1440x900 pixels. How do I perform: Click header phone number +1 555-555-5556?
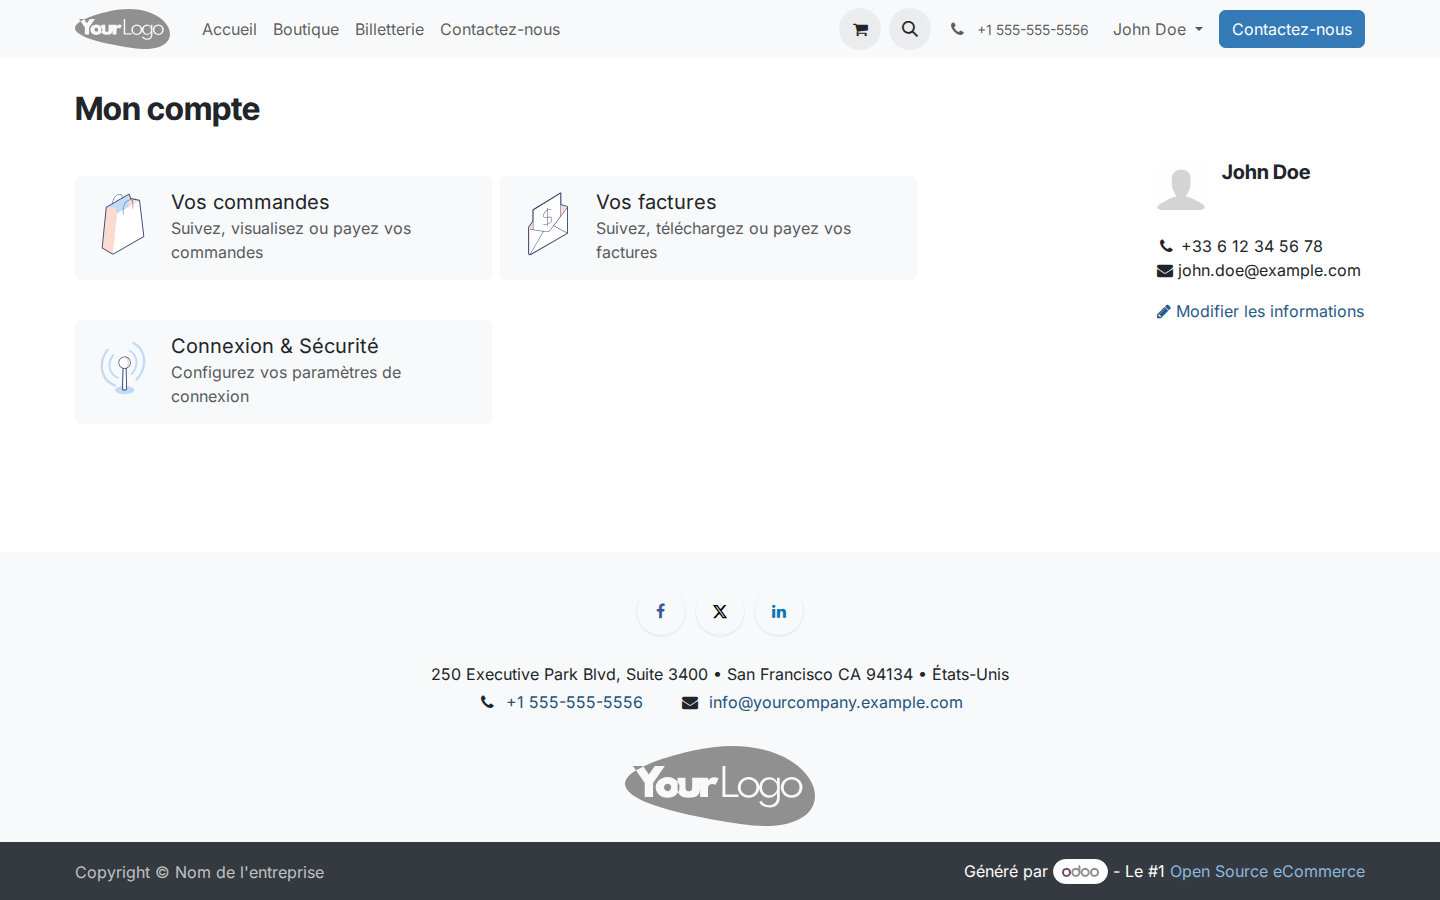1033,30
